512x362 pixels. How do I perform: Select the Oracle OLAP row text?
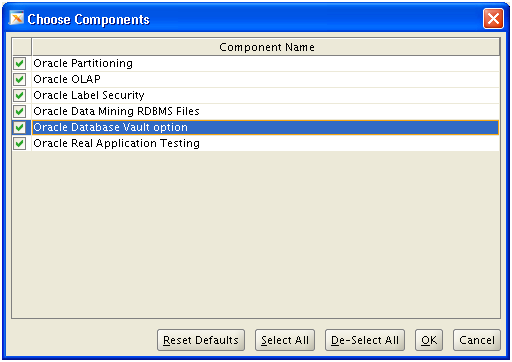[x=67, y=79]
